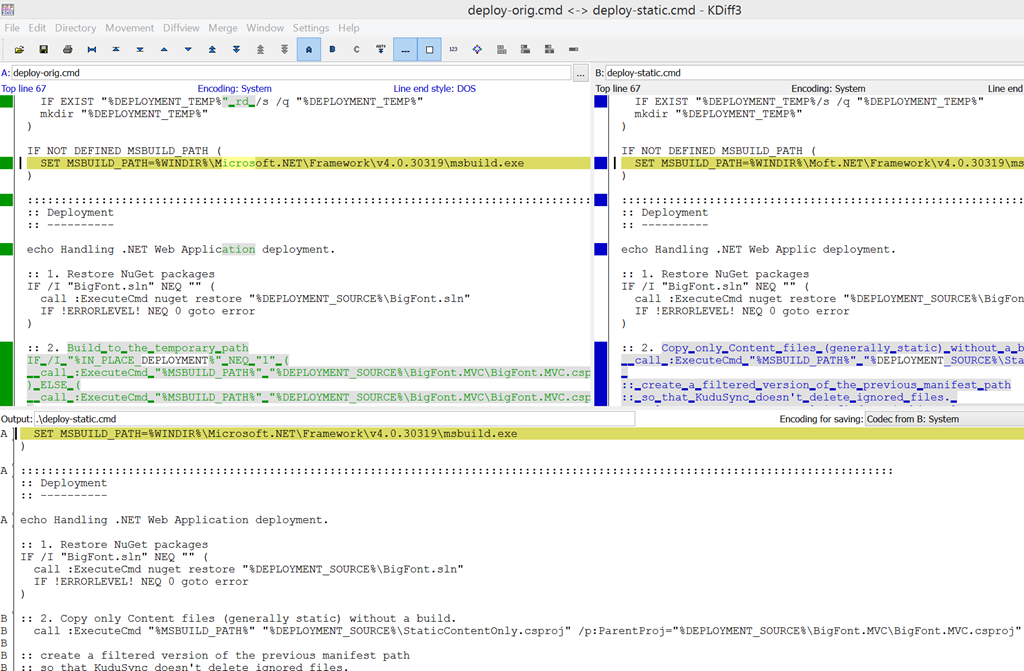Open the Diffview menu

pyautogui.click(x=181, y=27)
